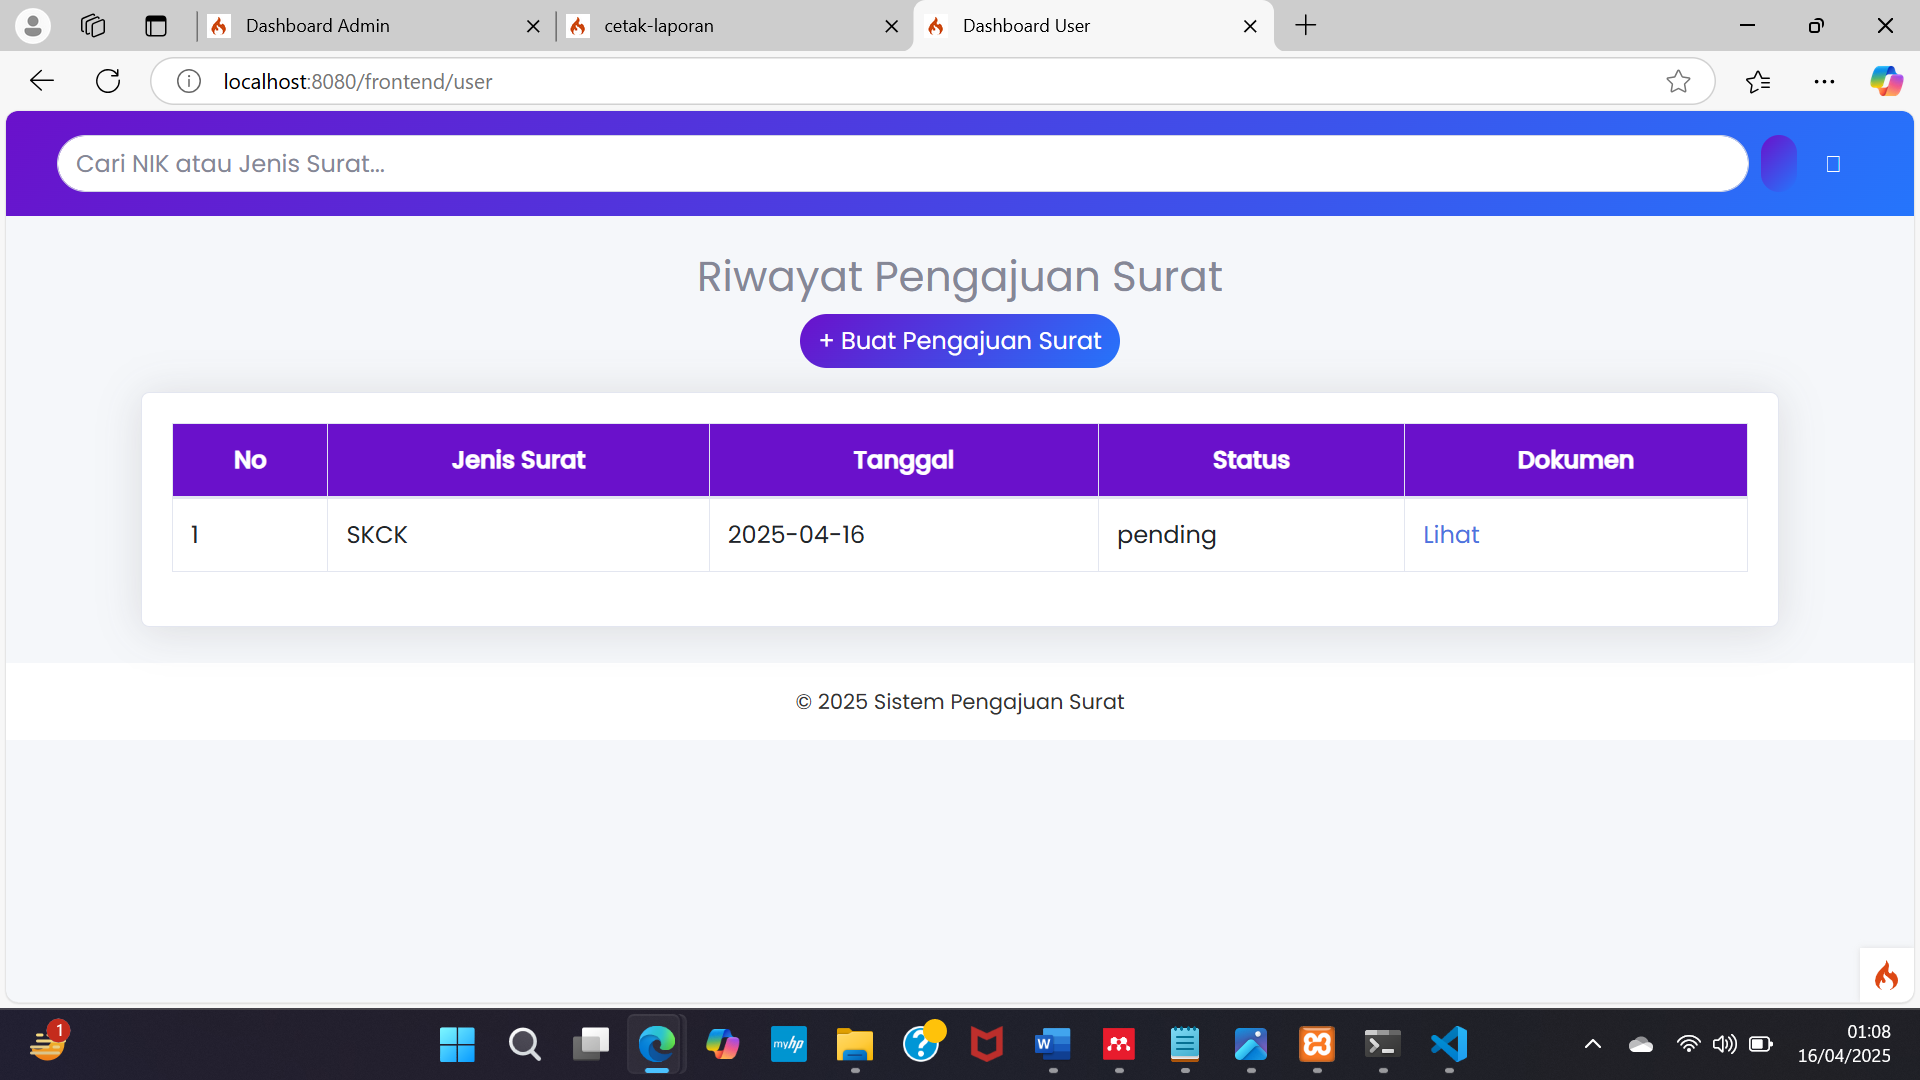Screen dimensions: 1920x1080
Task: Open Visual Studio Code from the taskbar
Action: (x=1448, y=1044)
